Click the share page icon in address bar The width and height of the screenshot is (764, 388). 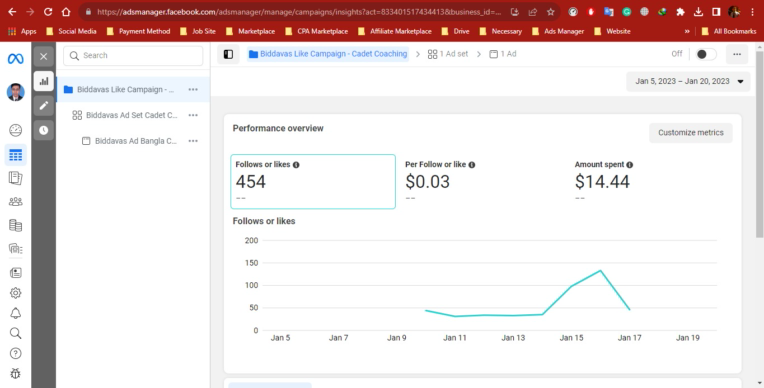tap(533, 12)
